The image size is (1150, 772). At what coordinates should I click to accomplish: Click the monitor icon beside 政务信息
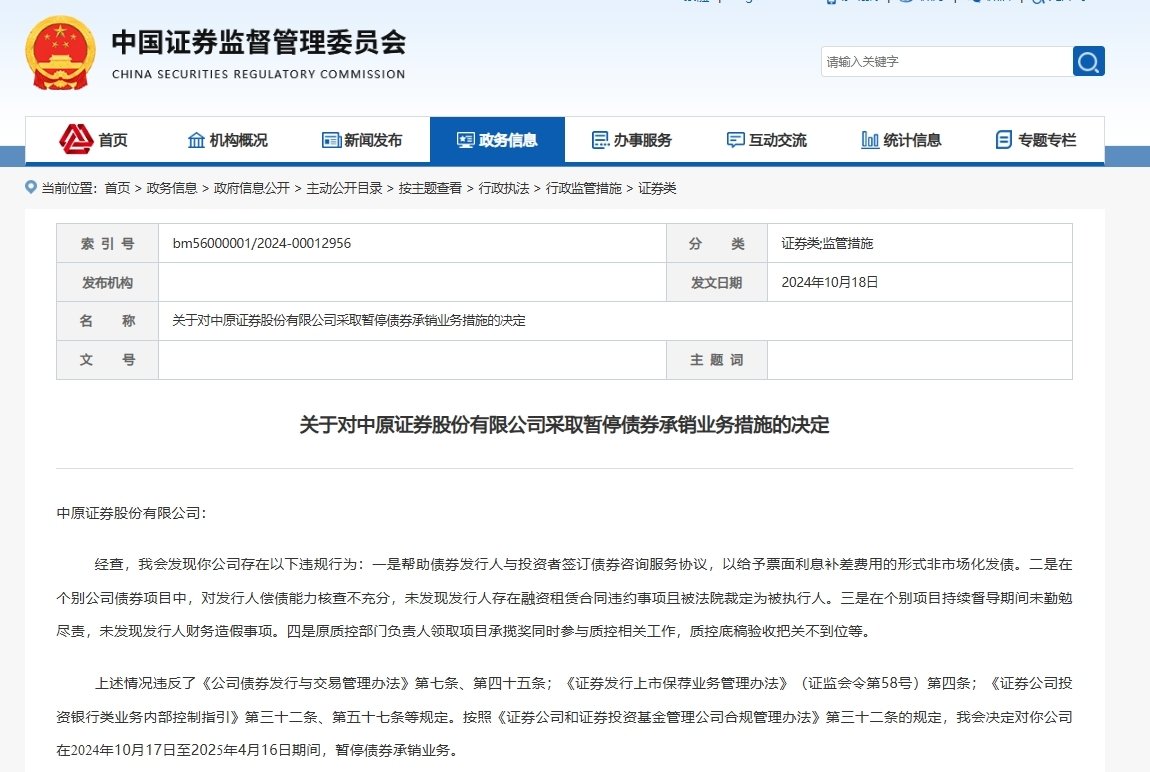(x=466, y=140)
